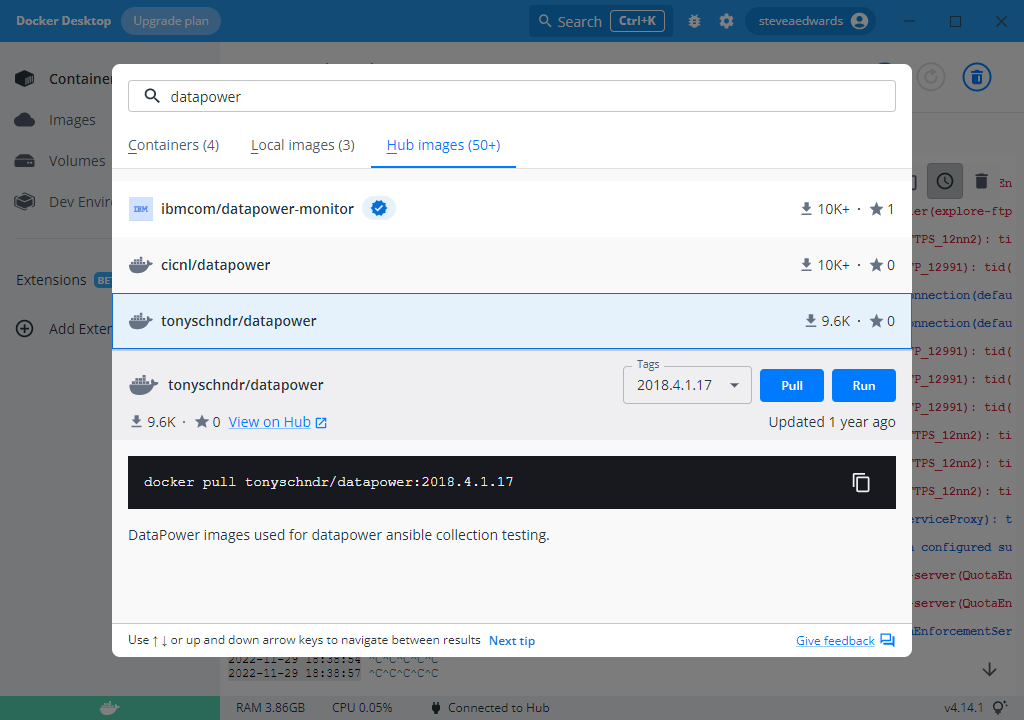1024x720 pixels.
Task: Select the Containers section in the sidebar
Action: (x=80, y=78)
